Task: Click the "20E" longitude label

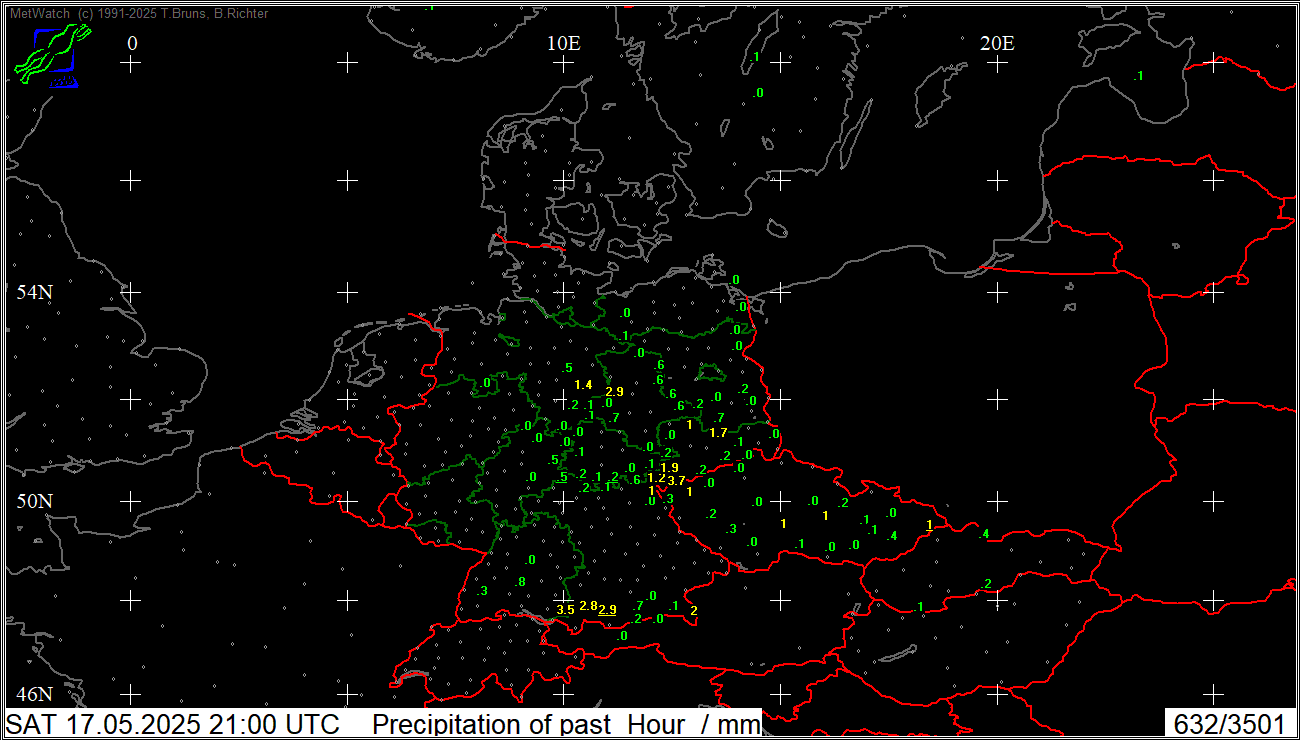Action: coord(997,43)
